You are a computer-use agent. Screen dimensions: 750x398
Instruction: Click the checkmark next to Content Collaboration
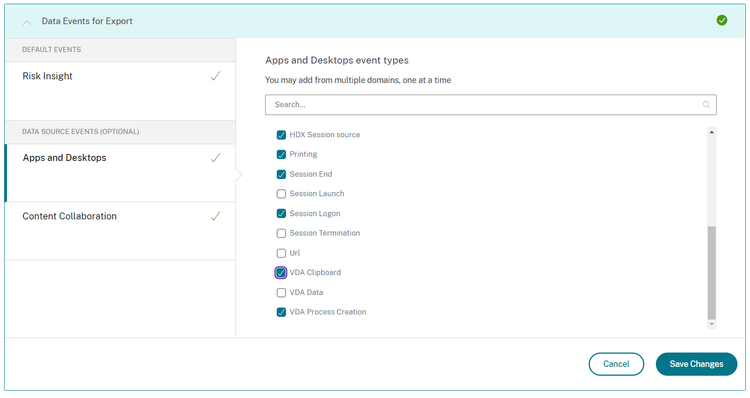coord(215,216)
